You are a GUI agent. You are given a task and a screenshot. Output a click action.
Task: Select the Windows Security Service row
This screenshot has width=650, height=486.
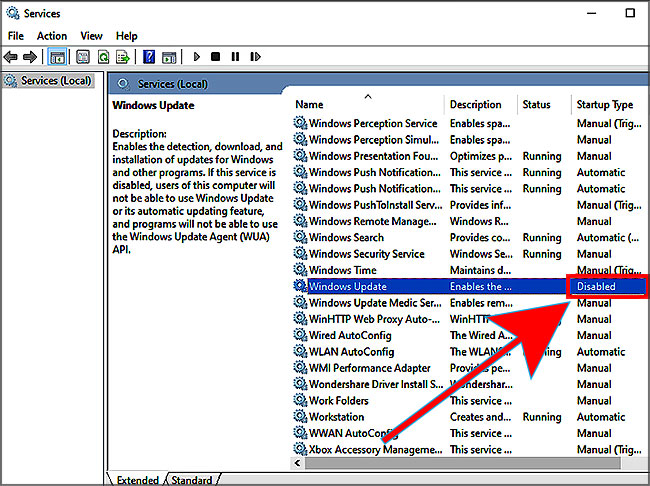click(468, 254)
